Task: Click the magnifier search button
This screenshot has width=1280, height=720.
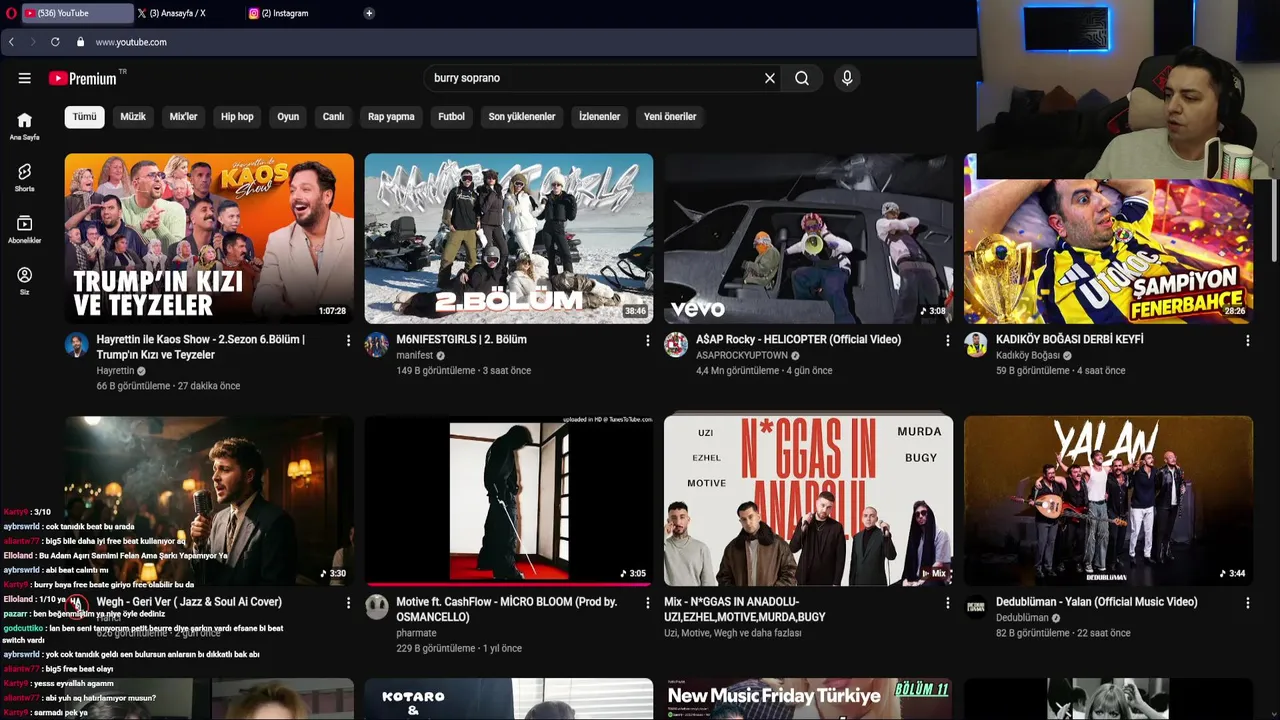Action: click(802, 78)
